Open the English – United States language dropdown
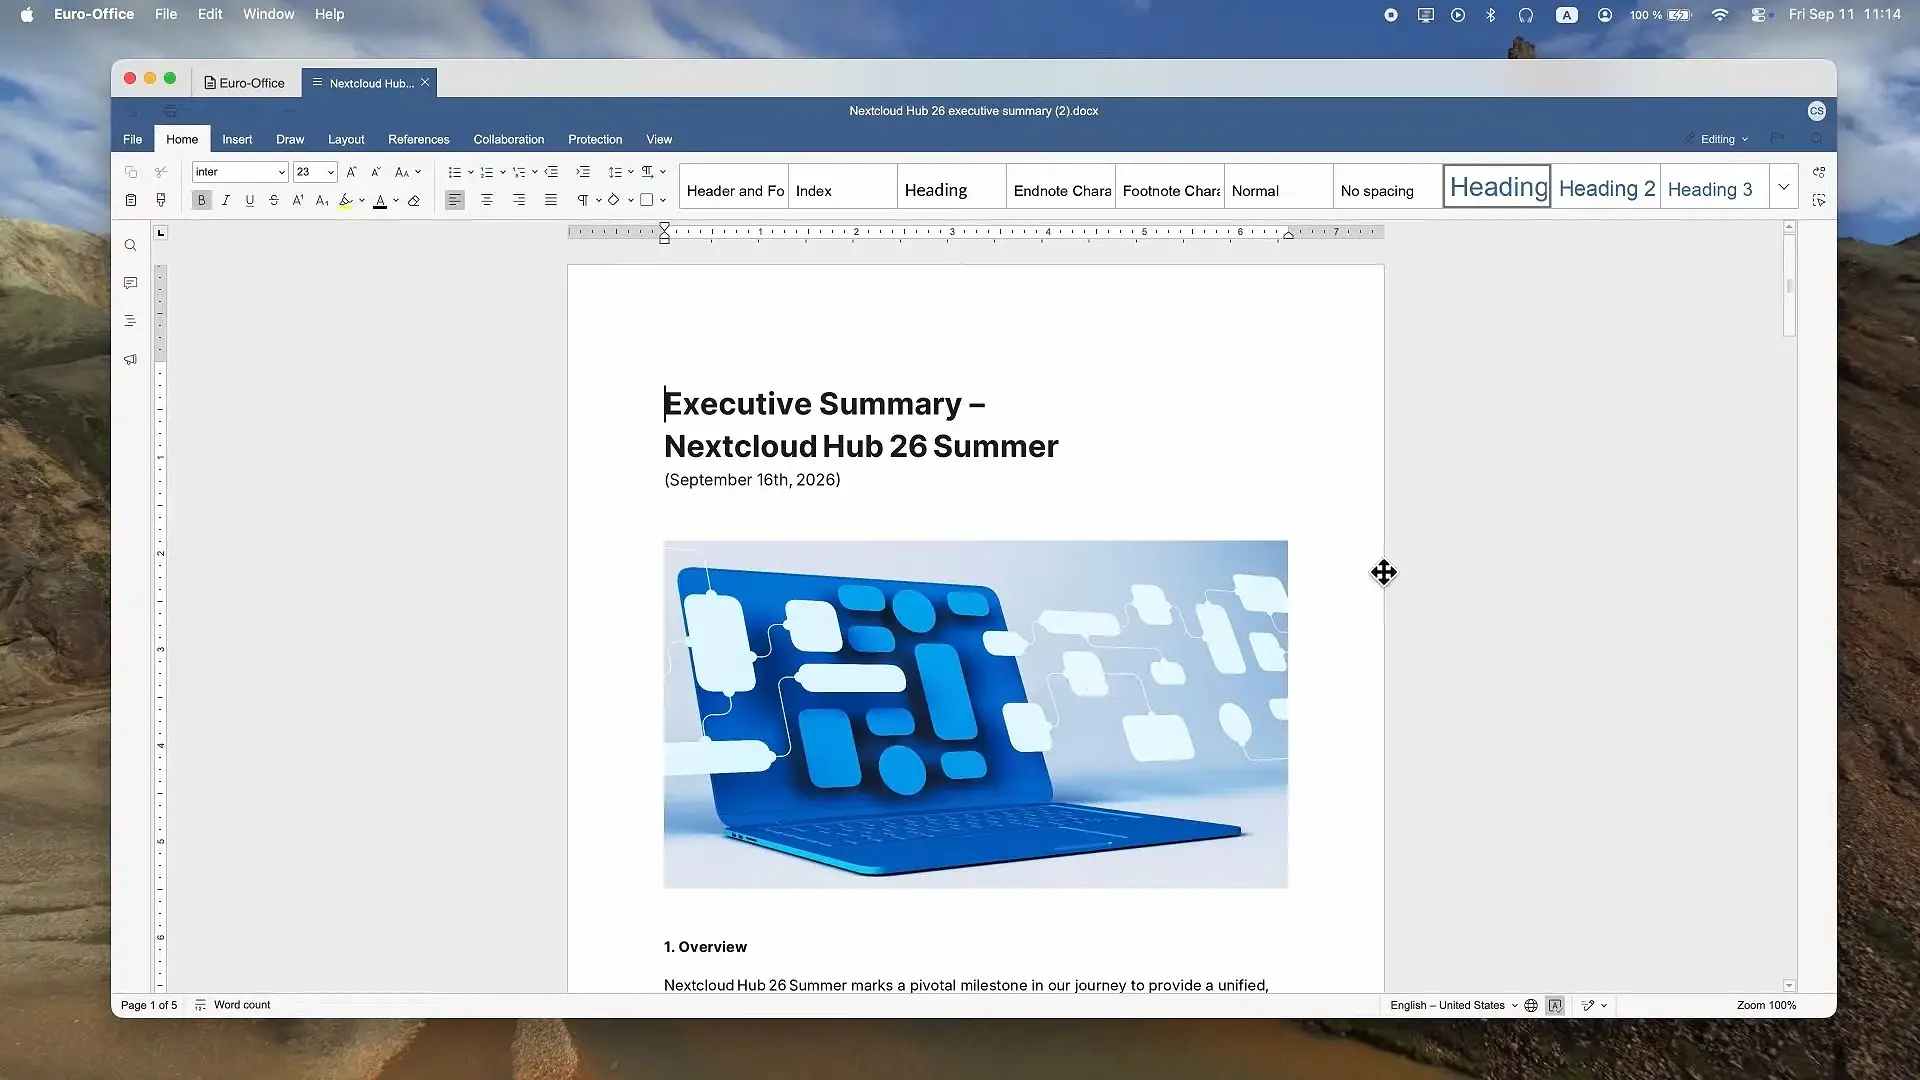The image size is (1920, 1080). tap(1454, 1005)
